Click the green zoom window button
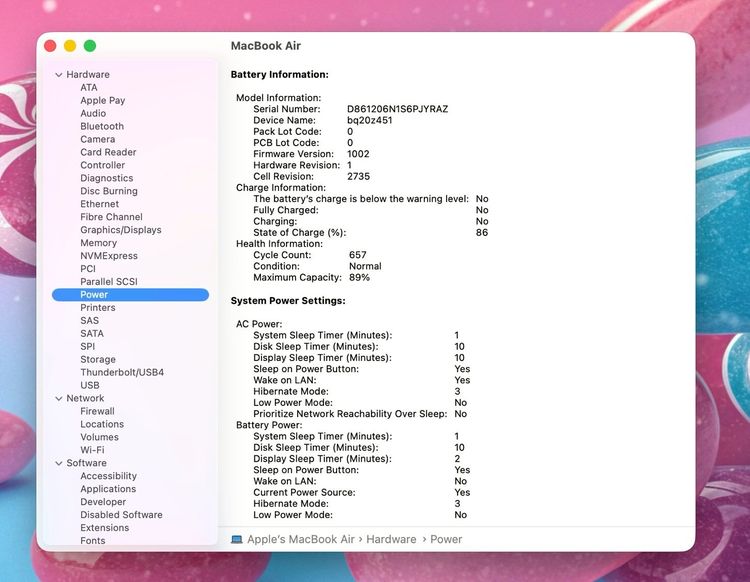The width and height of the screenshot is (750, 582). click(x=90, y=46)
